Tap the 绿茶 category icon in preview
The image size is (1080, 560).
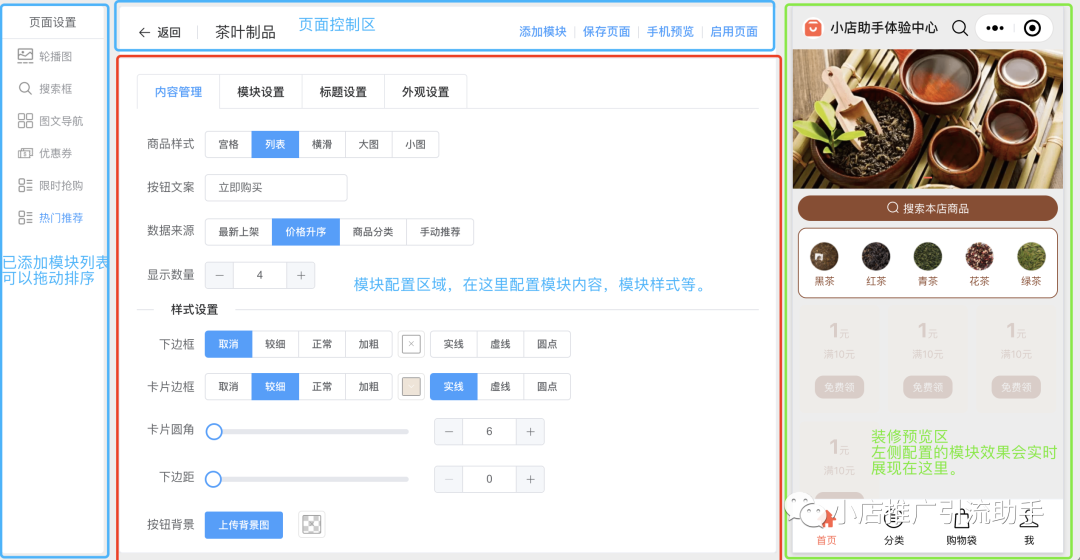click(1031, 256)
